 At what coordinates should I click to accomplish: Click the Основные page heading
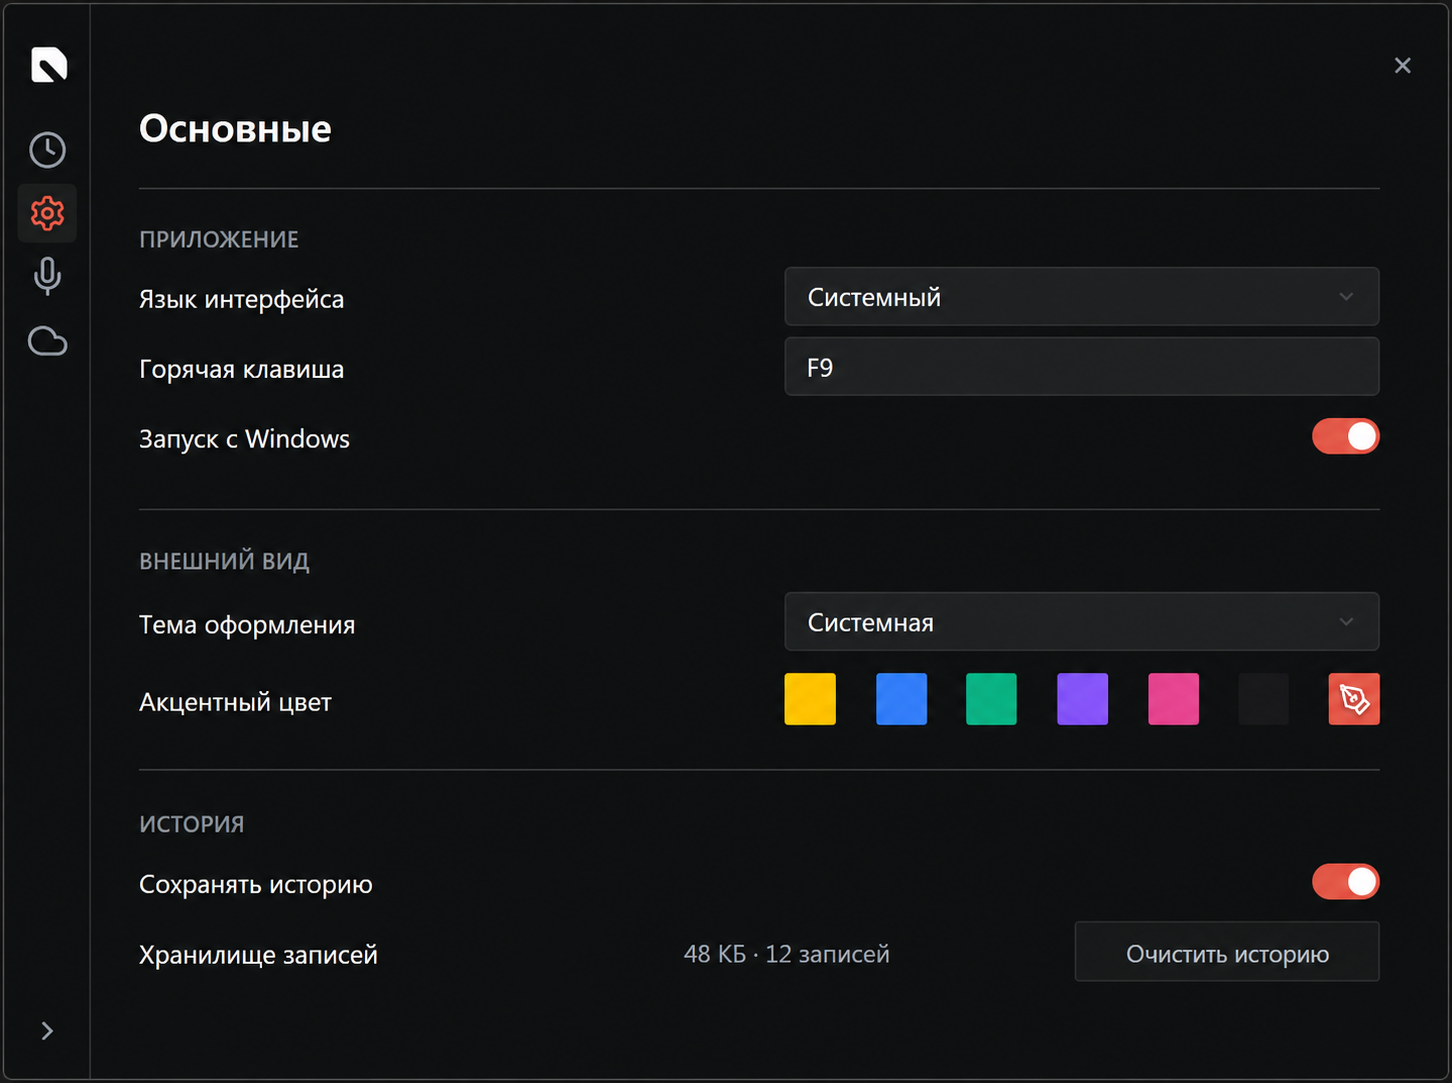[x=235, y=128]
